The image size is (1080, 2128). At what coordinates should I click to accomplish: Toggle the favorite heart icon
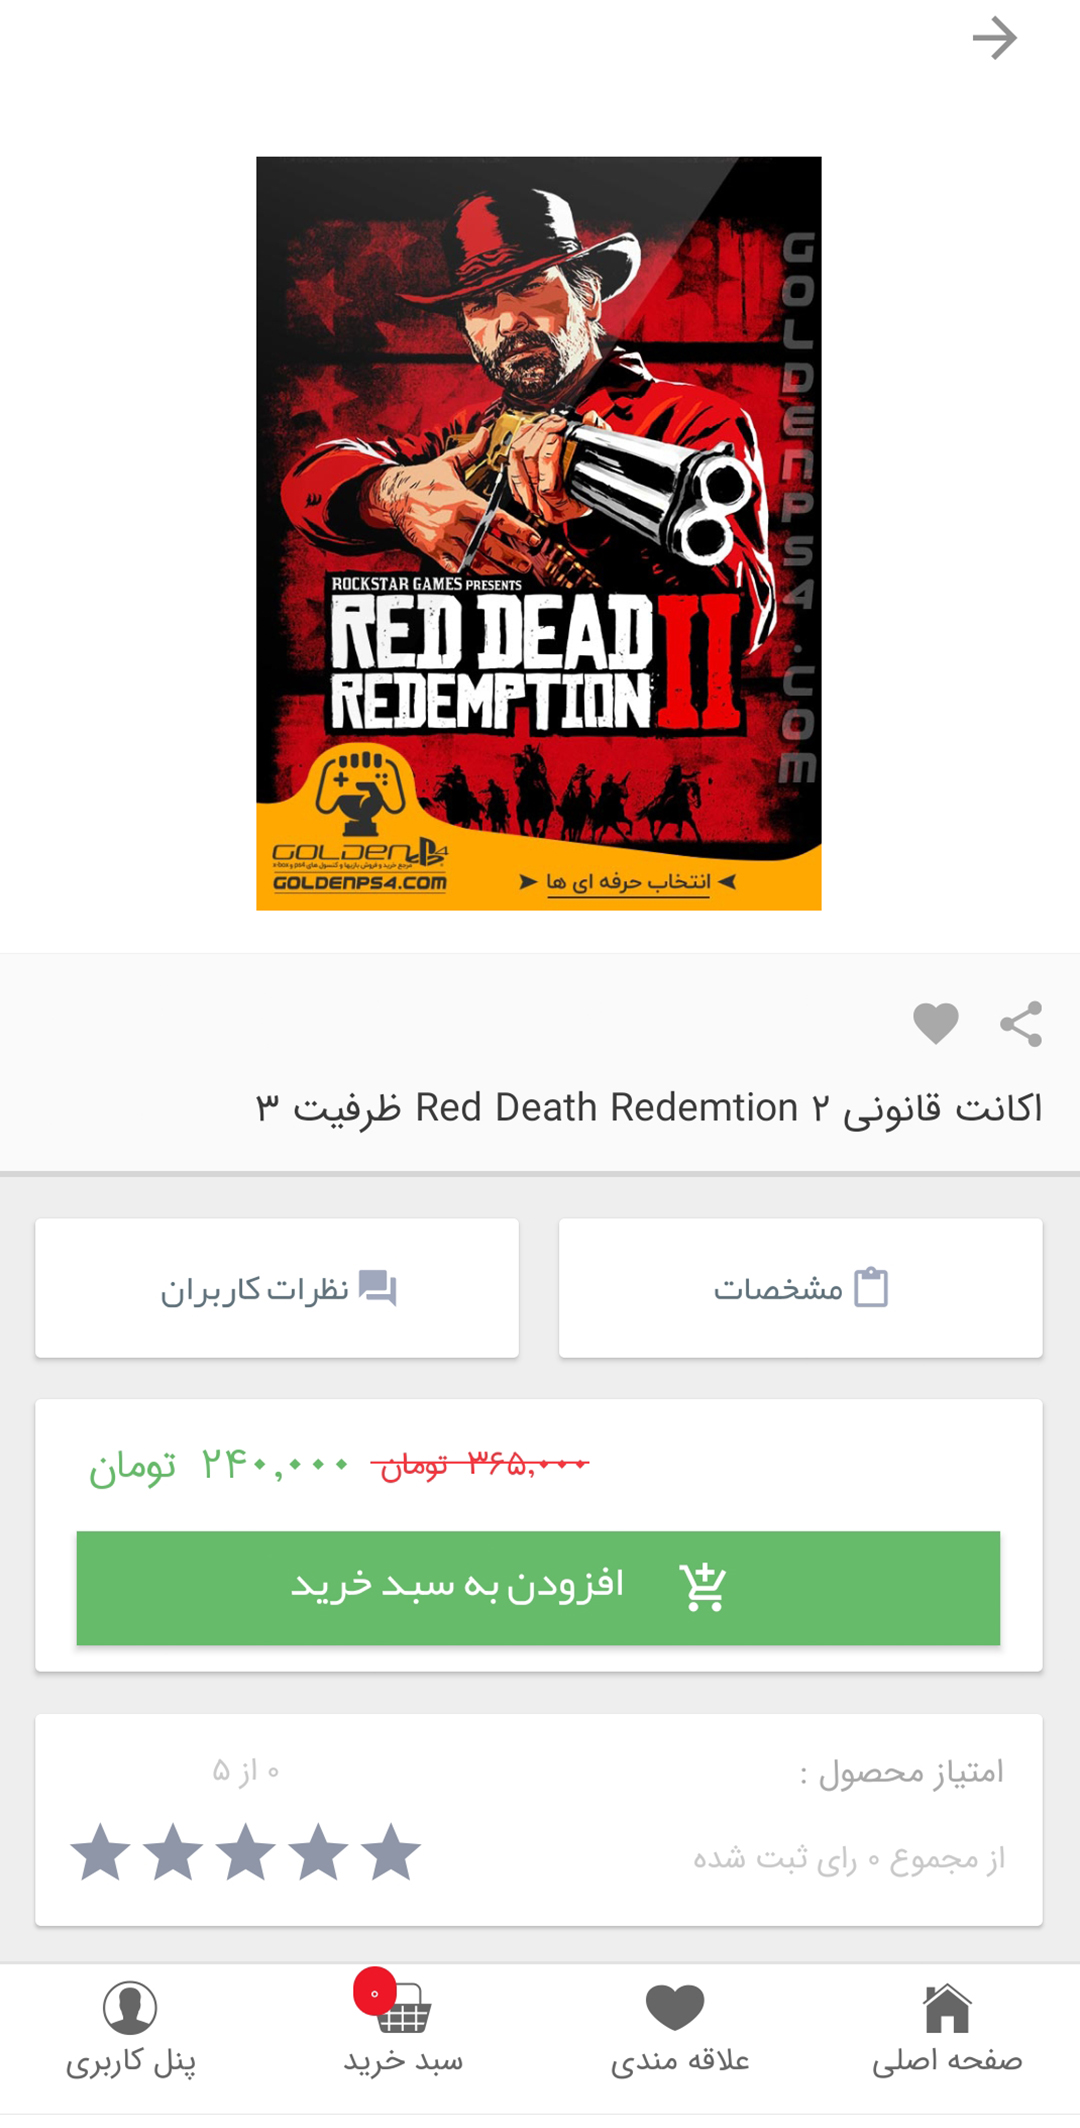(x=936, y=1024)
